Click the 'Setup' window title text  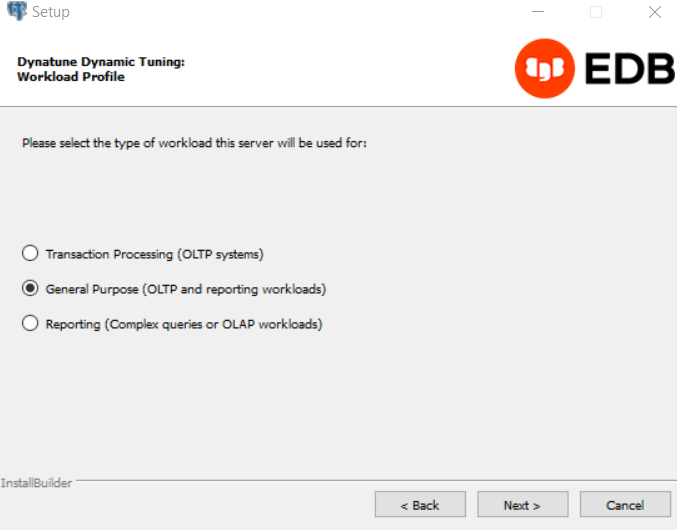[51, 12]
